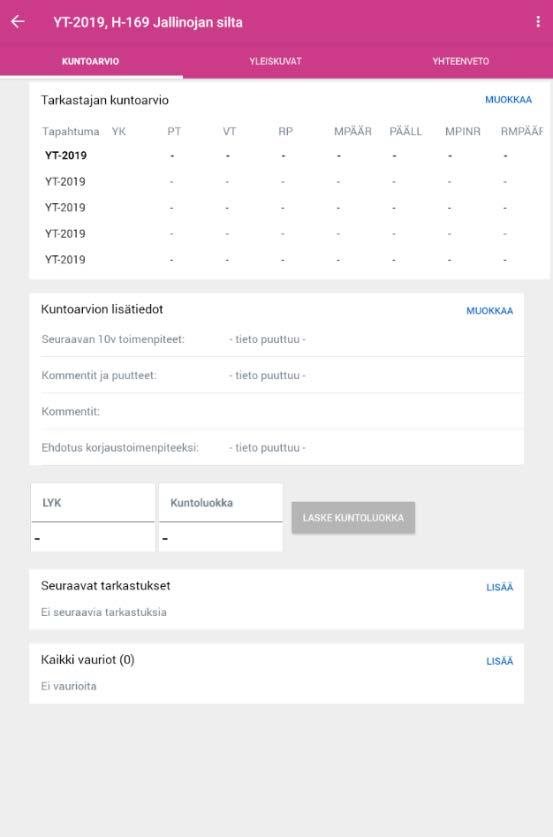The width and height of the screenshot is (553, 837).
Task: Select the Kuntoarvio tab
Action: point(91,61)
